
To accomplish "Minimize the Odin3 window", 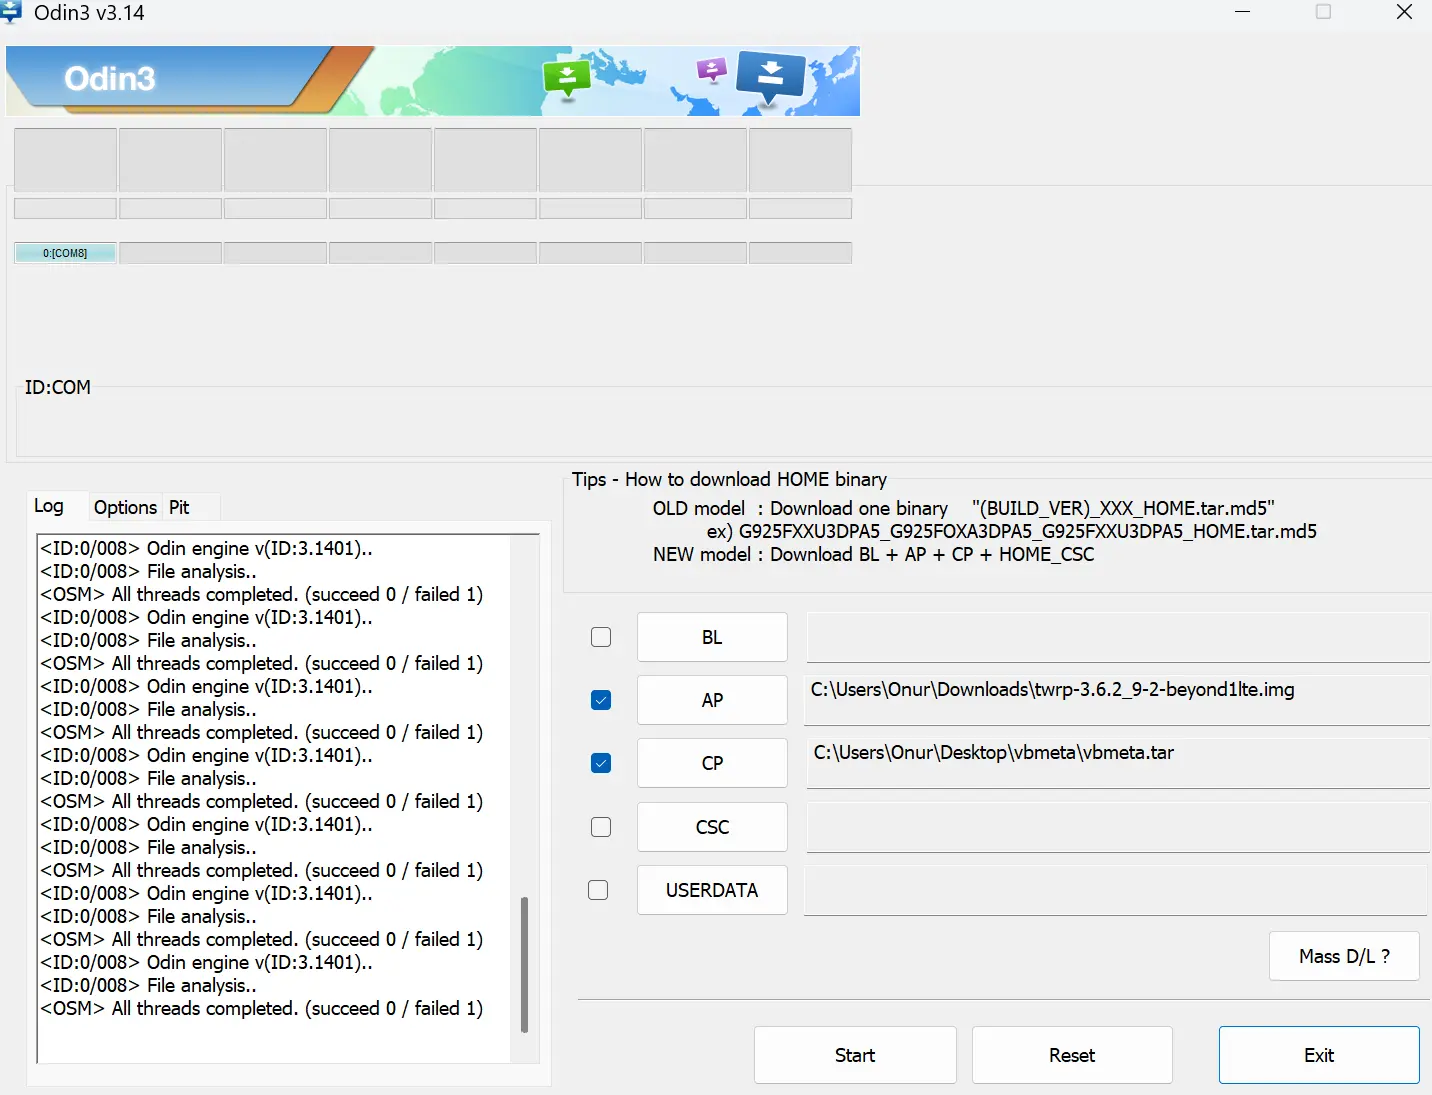I will pyautogui.click(x=1243, y=12).
